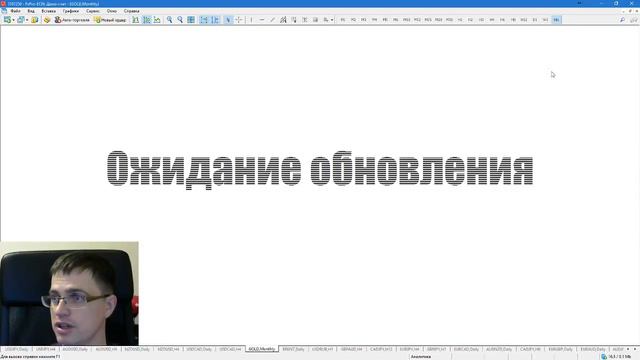Switch to the USDRUB,H1 chart tab
Image resolution: width=640 pixels, height=360 pixels.
(x=322, y=349)
